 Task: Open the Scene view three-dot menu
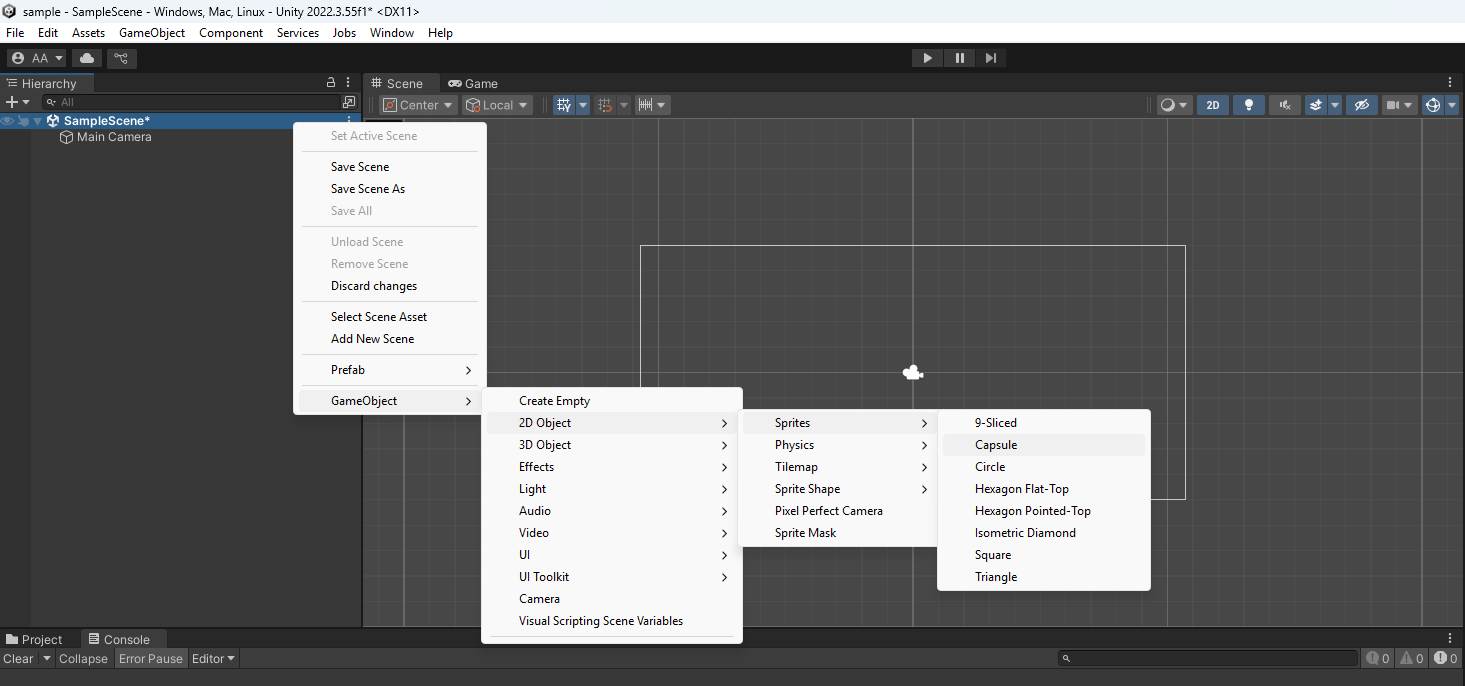(x=1450, y=83)
